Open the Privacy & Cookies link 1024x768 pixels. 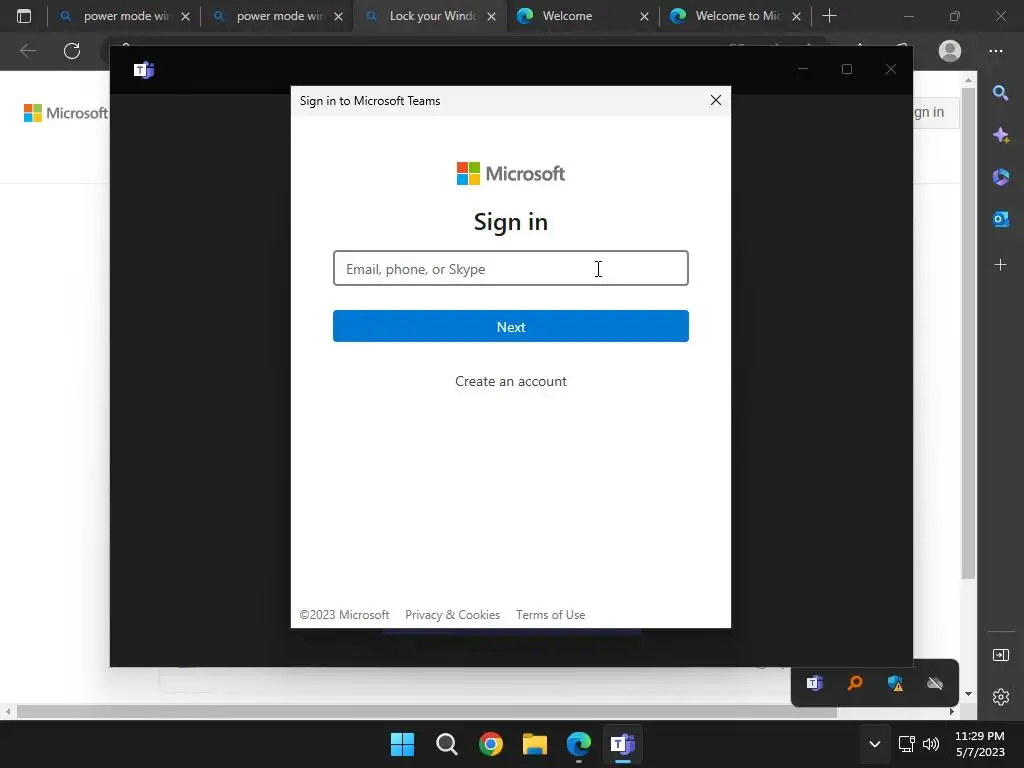point(452,615)
